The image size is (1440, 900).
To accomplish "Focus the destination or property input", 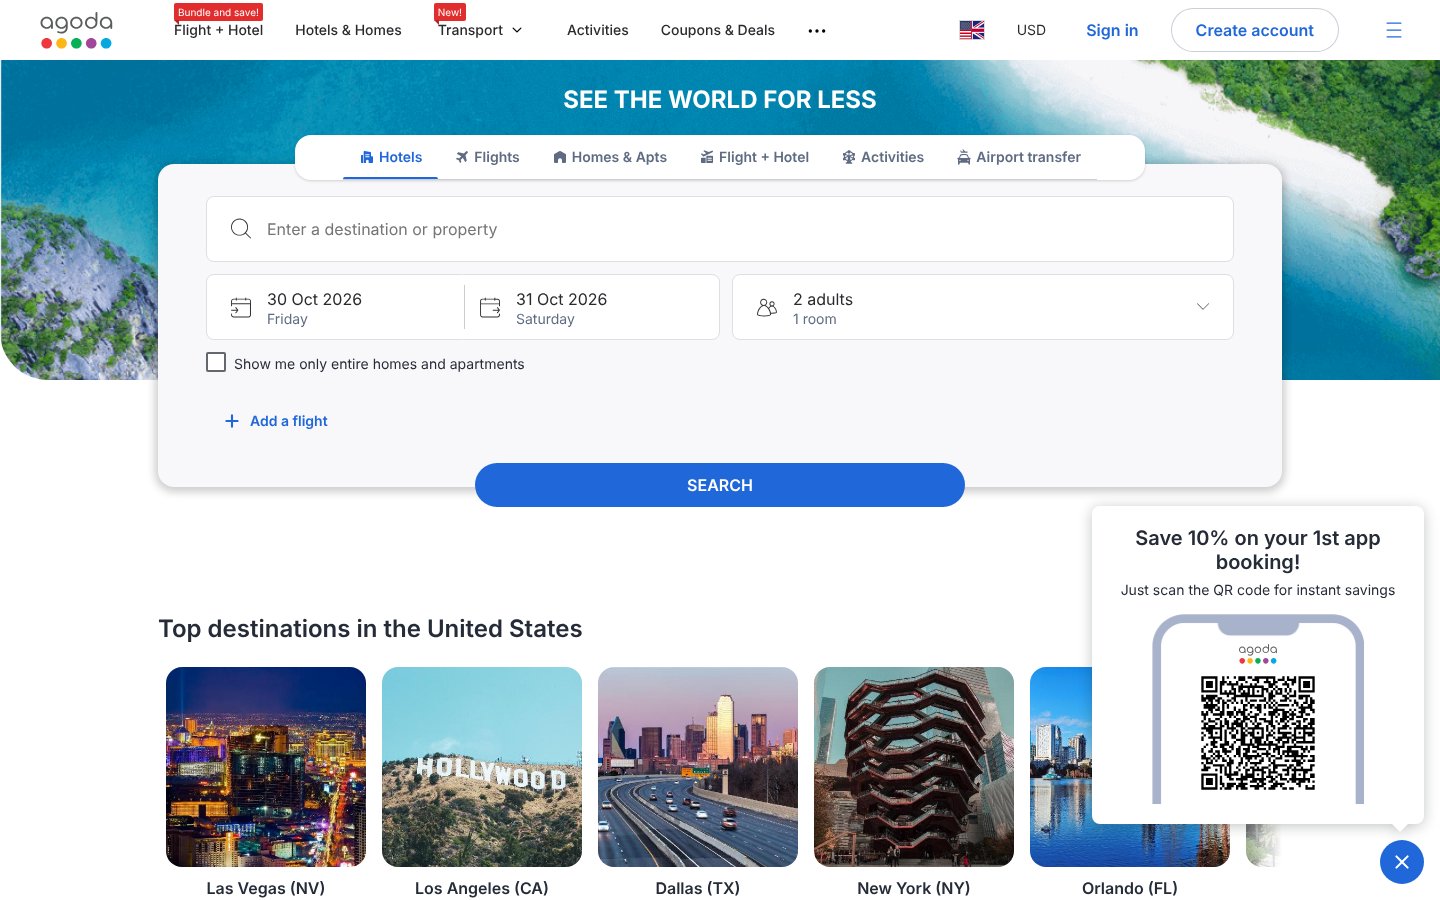I will click(x=720, y=229).
